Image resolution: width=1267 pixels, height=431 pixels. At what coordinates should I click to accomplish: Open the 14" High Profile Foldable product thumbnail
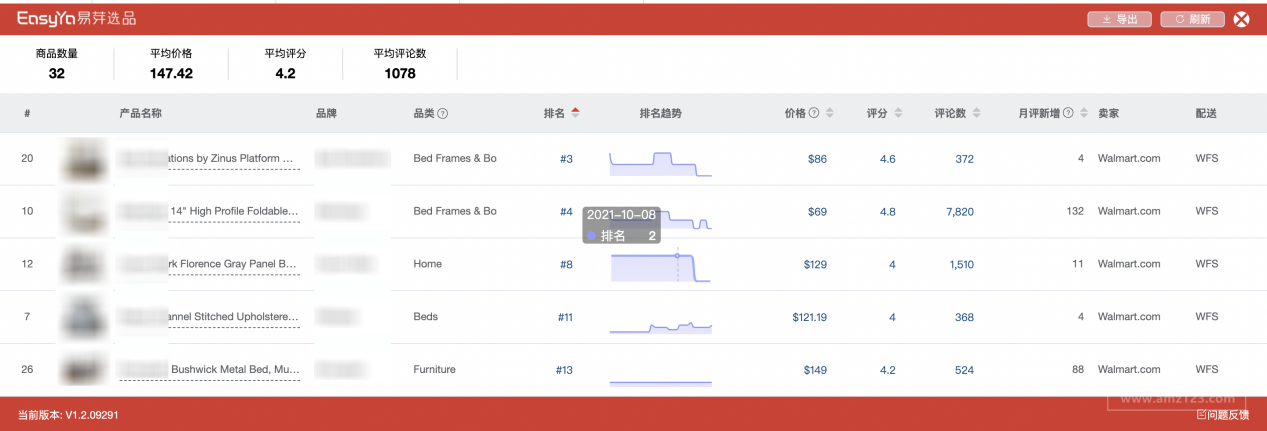click(82, 211)
